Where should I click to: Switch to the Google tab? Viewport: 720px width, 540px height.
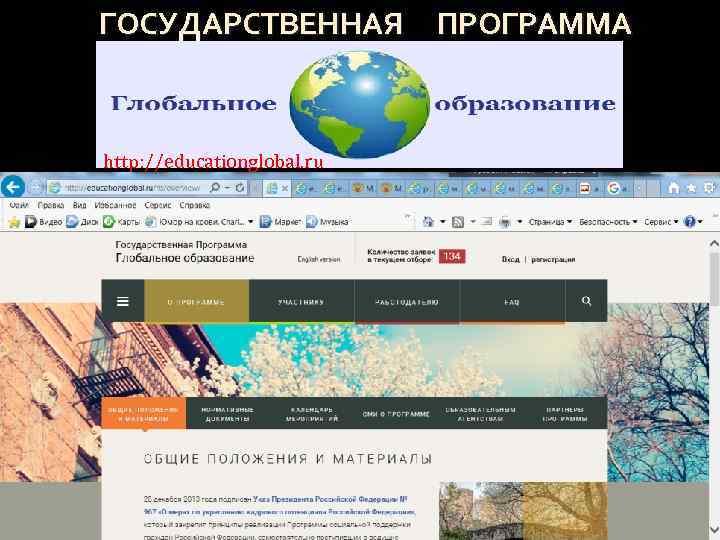coord(618,188)
